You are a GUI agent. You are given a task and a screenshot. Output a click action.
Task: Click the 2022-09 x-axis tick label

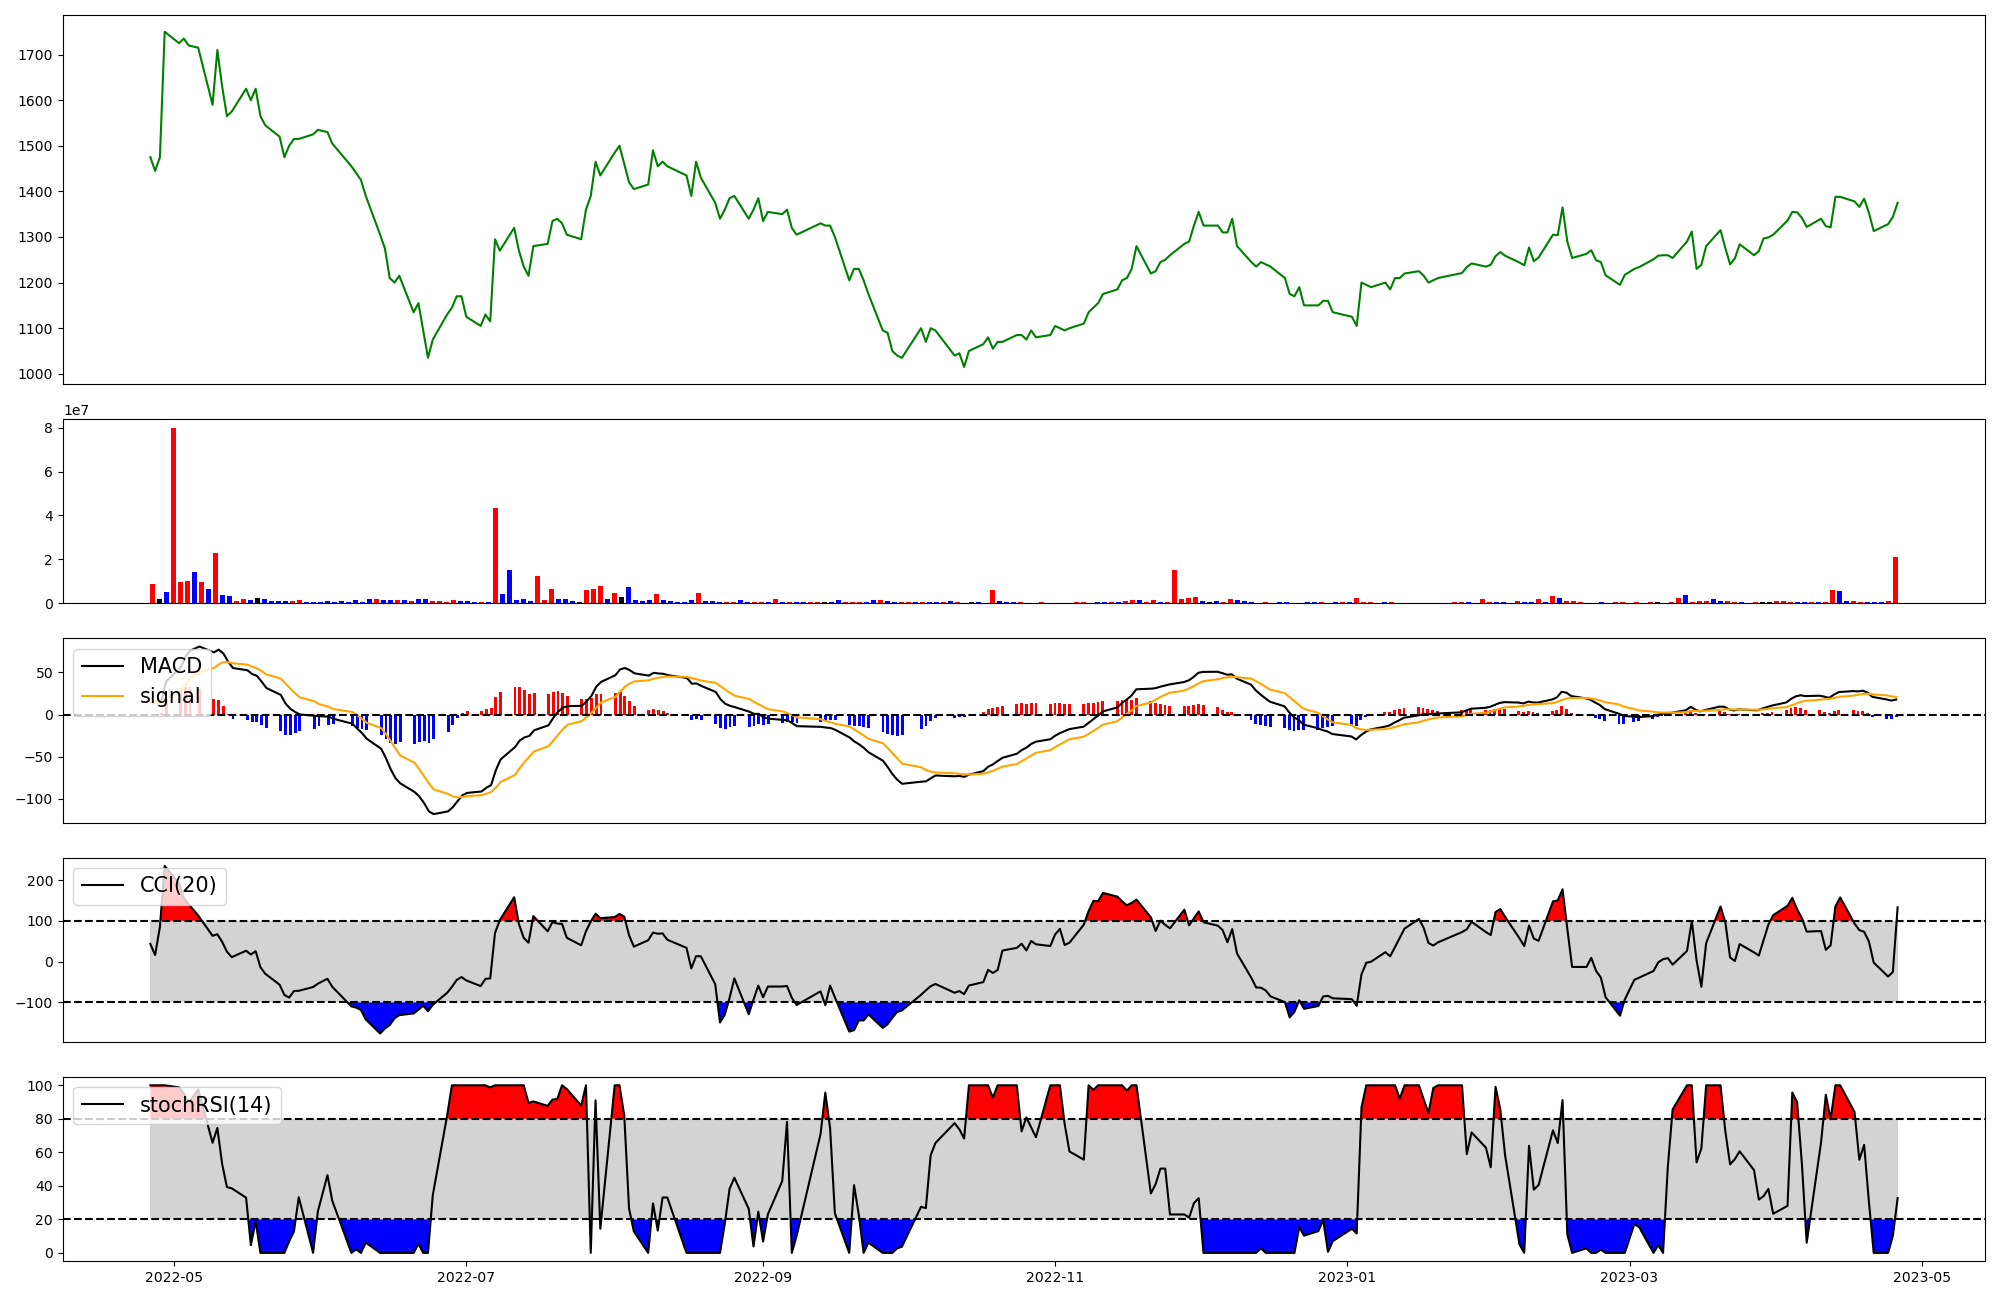[x=763, y=1277]
